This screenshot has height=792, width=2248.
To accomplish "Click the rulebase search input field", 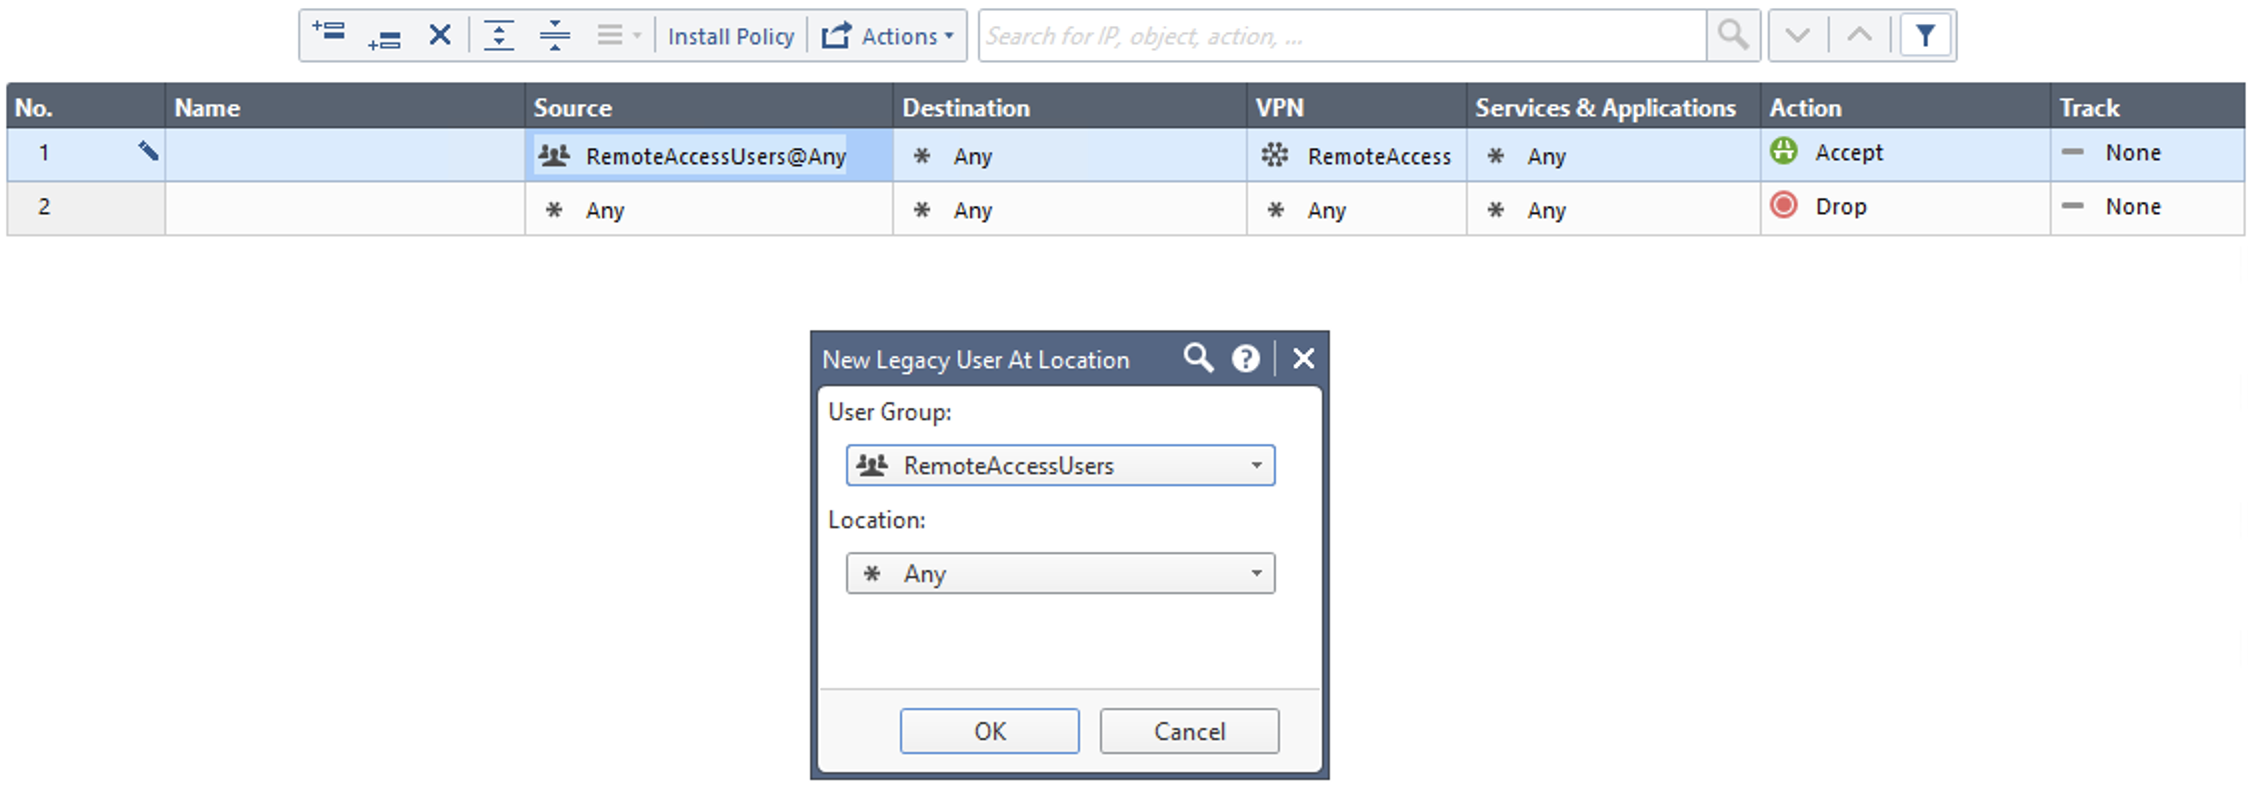I will click(1340, 36).
